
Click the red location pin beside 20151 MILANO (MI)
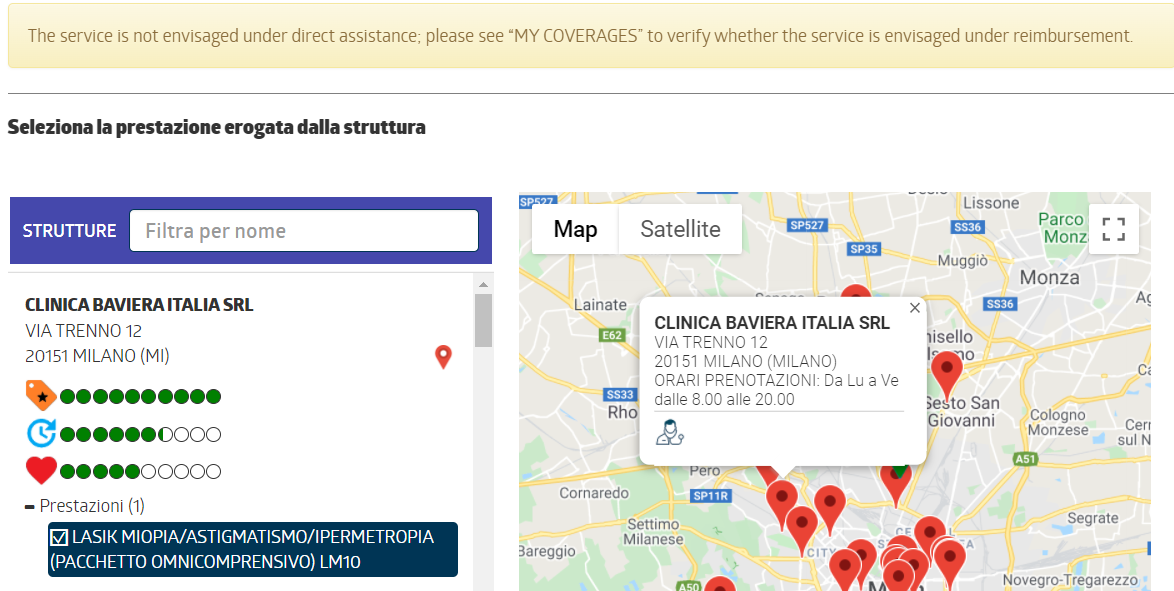coord(443,357)
